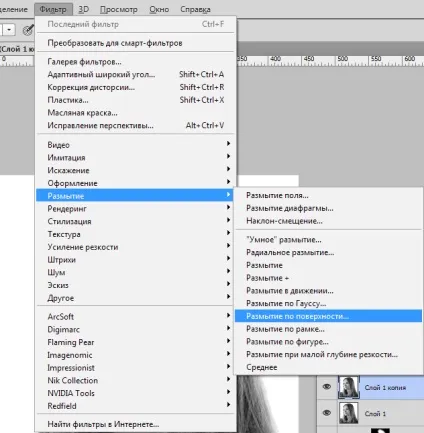Viewport: 424px width, 433px height.
Task: Hide the Слой 1 копия layer
Action: coord(327,387)
